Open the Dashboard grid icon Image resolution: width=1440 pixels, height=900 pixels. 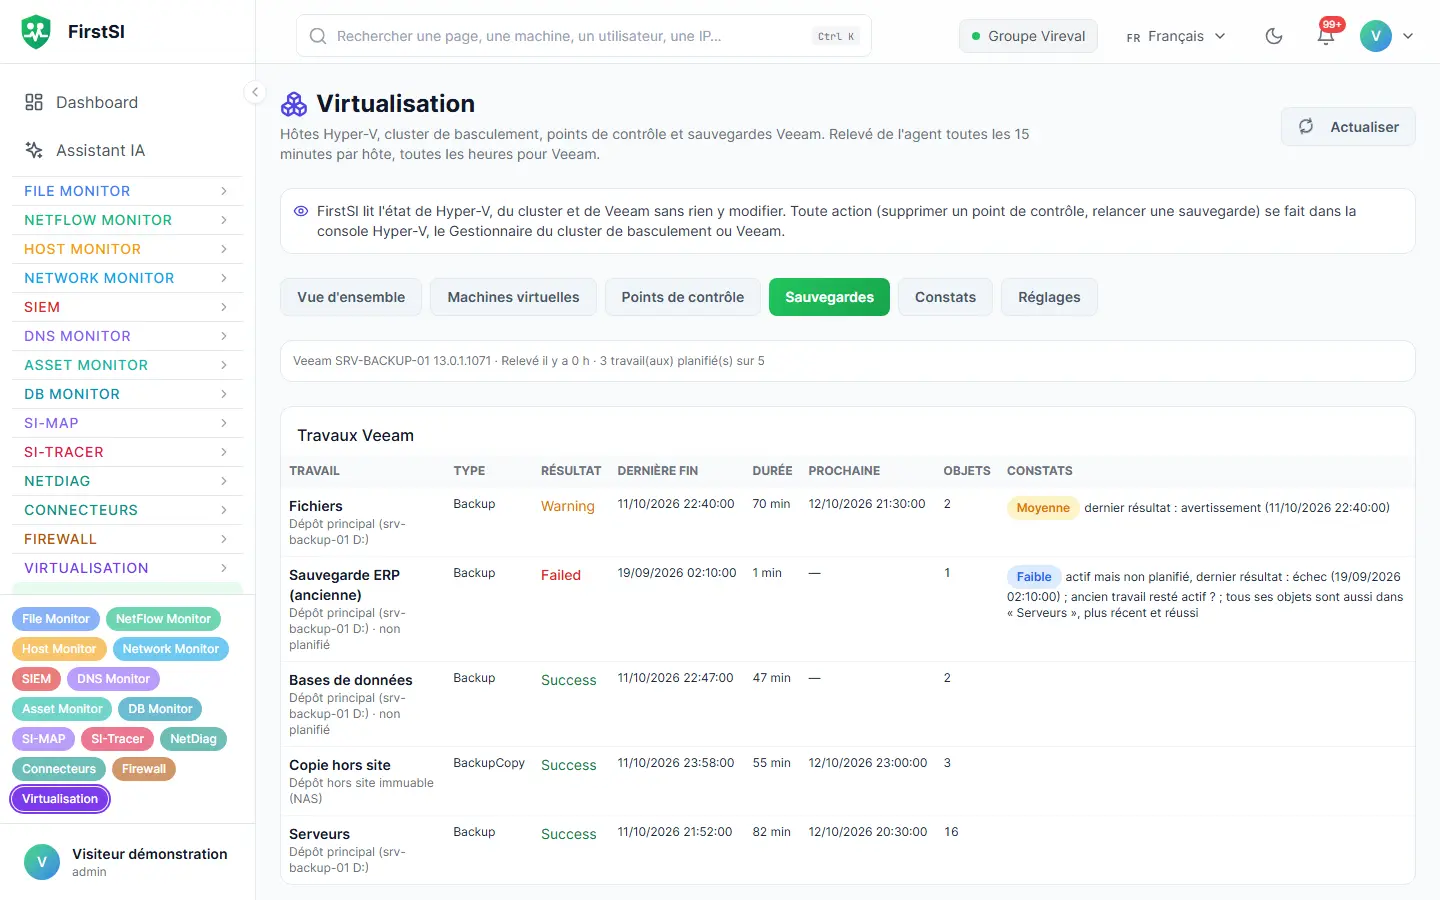(x=34, y=102)
